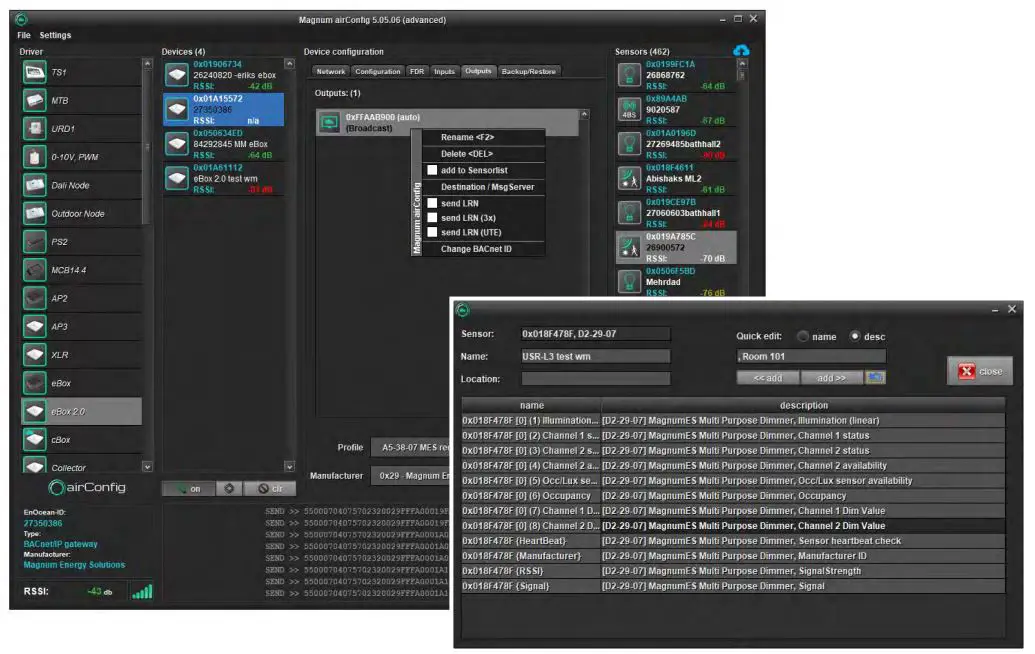Click sensor 0x89A4AB 485 icon

[x=629, y=110]
